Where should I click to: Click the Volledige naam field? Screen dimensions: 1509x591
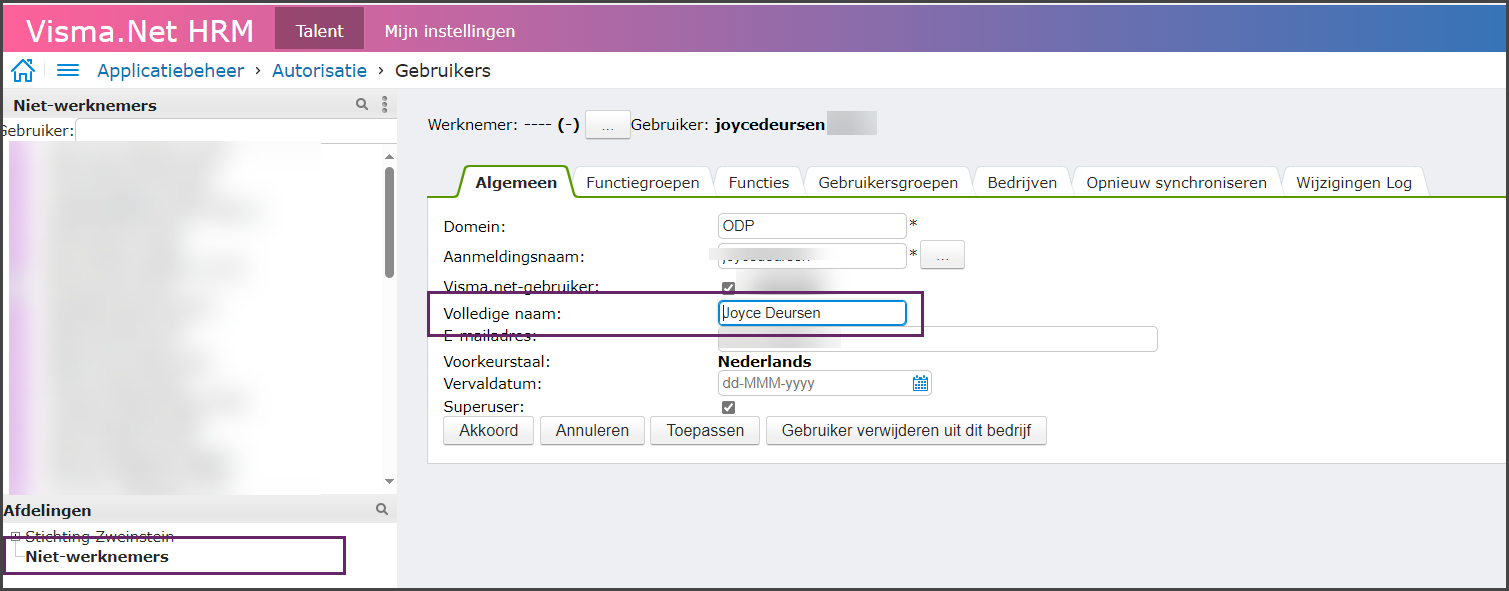coord(812,313)
